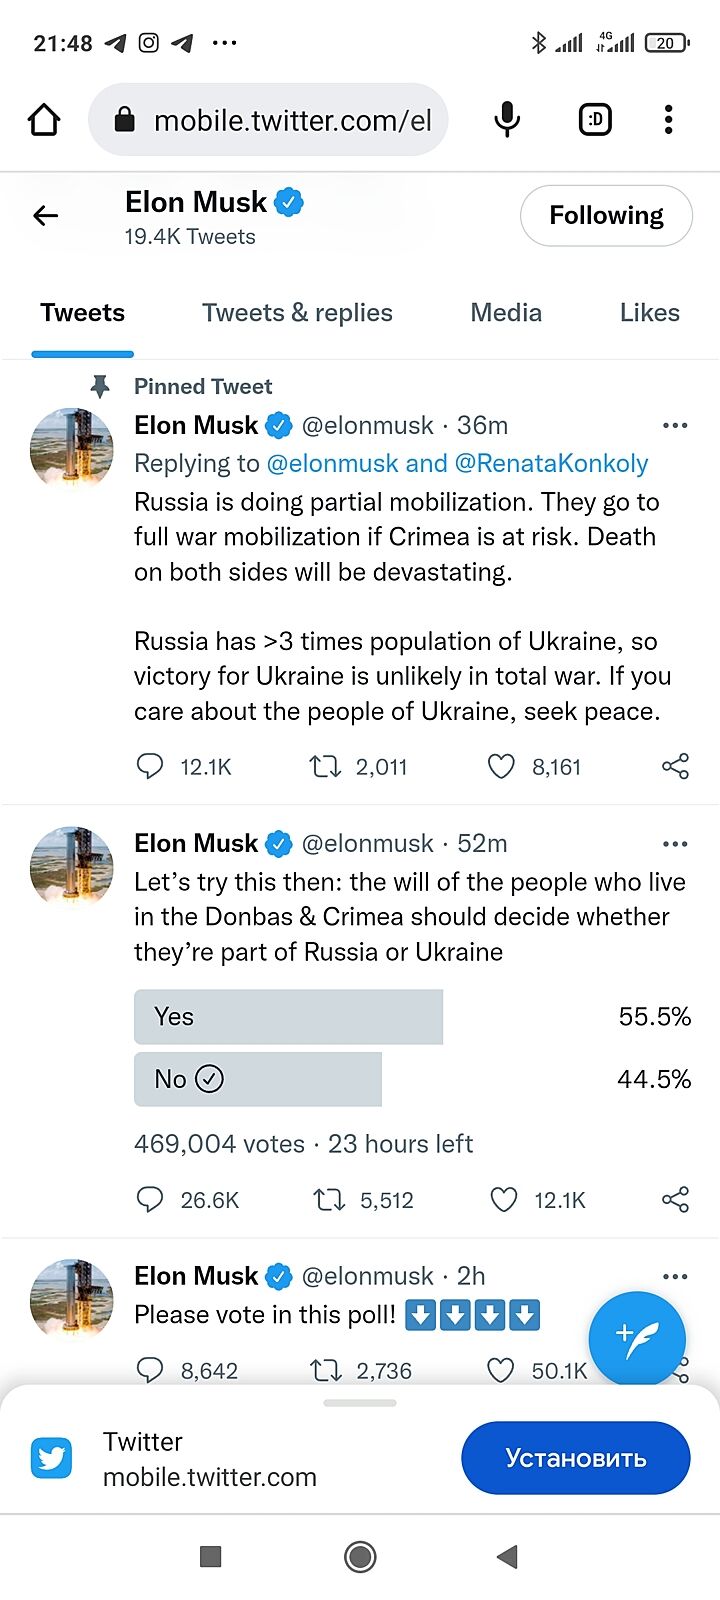Open the browser tab switcher
The width and height of the screenshot is (720, 1600).
[x=595, y=120]
